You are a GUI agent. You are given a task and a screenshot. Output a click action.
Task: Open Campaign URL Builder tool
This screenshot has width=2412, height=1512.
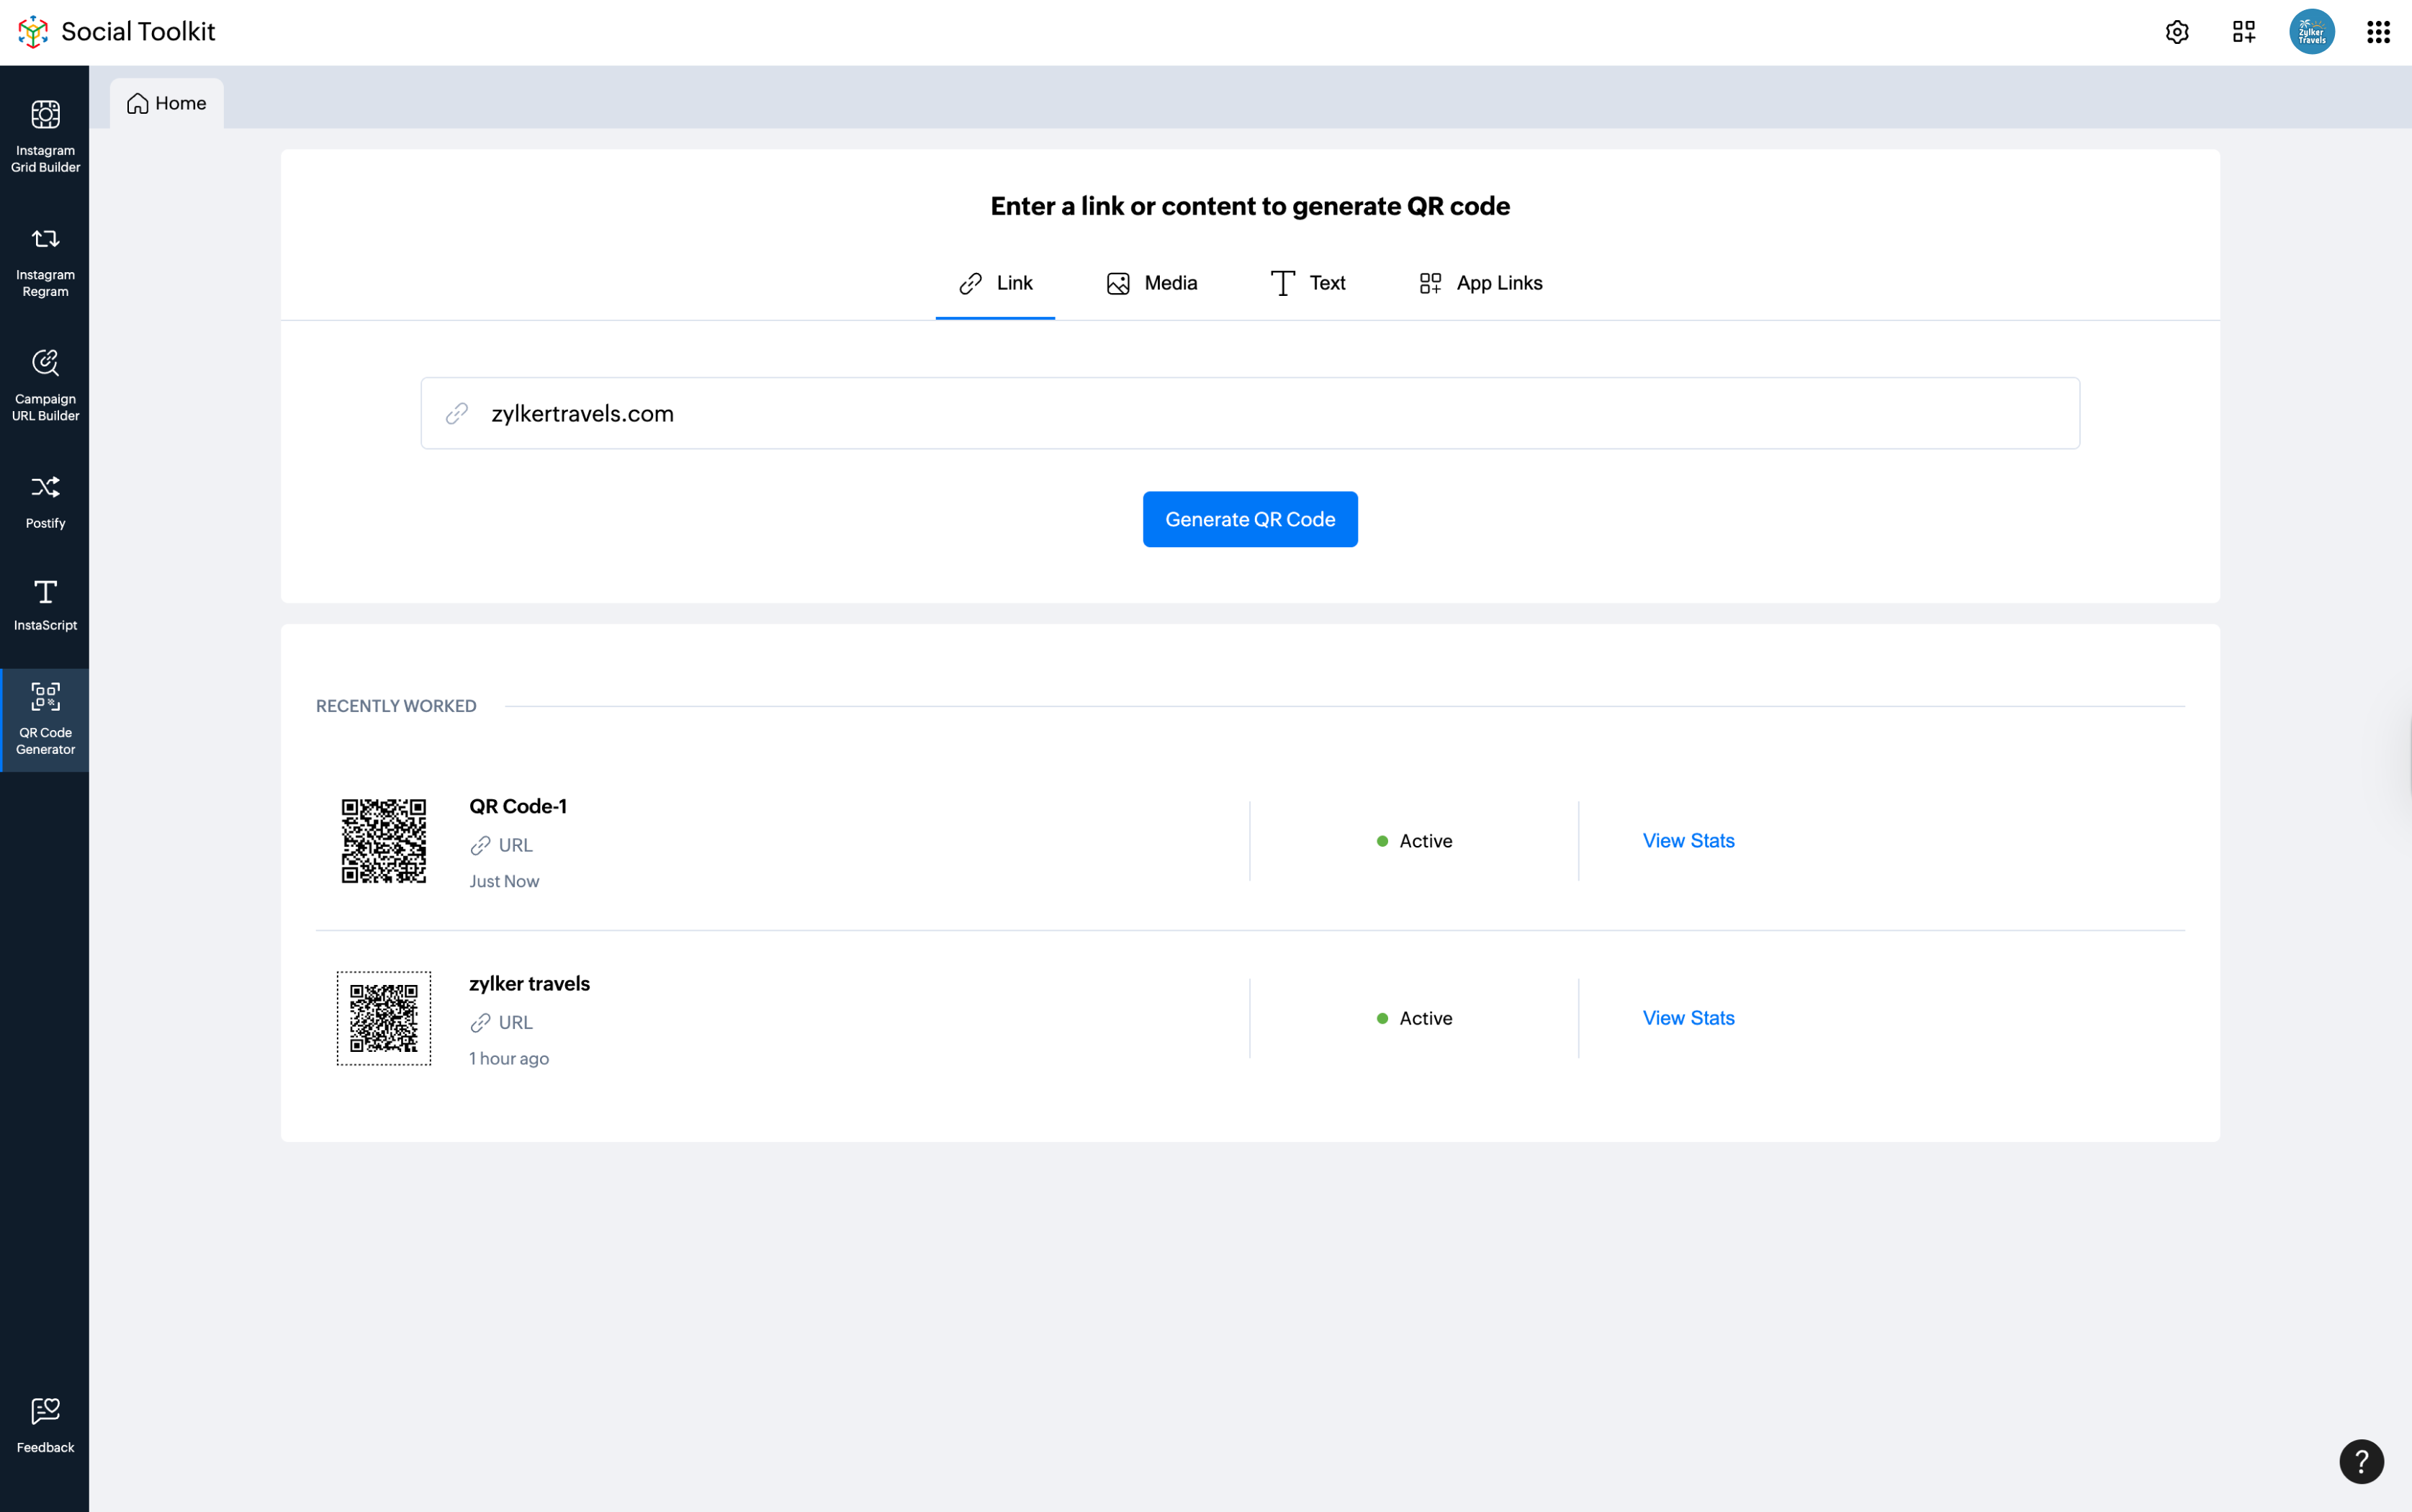[45, 385]
